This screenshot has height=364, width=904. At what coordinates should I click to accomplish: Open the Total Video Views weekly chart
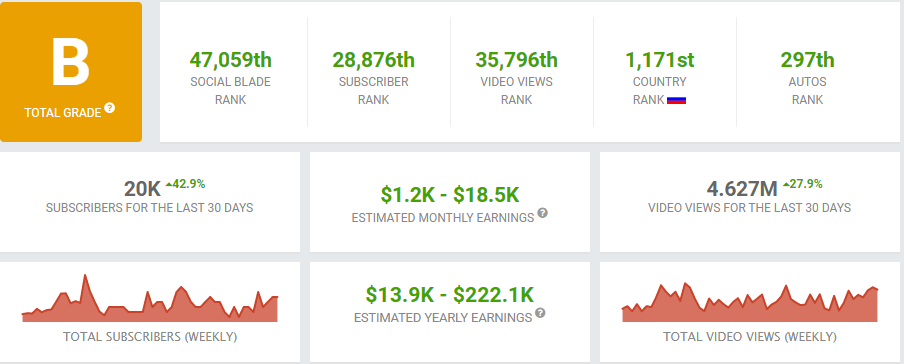(x=750, y=302)
